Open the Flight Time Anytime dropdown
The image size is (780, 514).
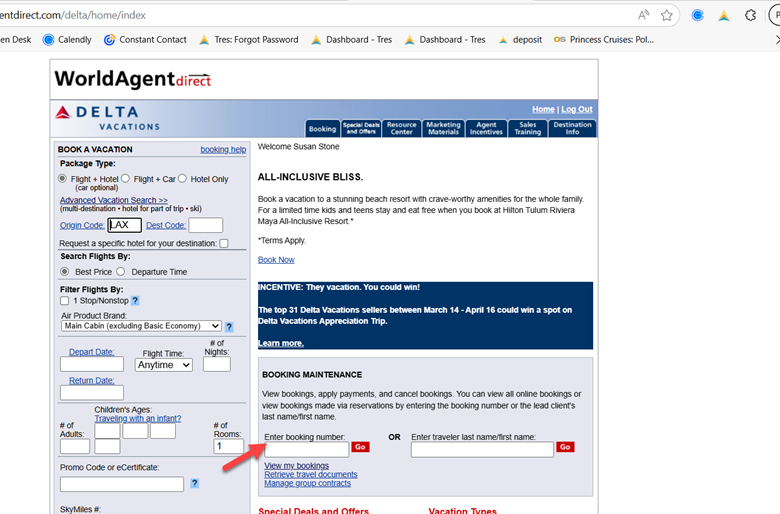163,365
